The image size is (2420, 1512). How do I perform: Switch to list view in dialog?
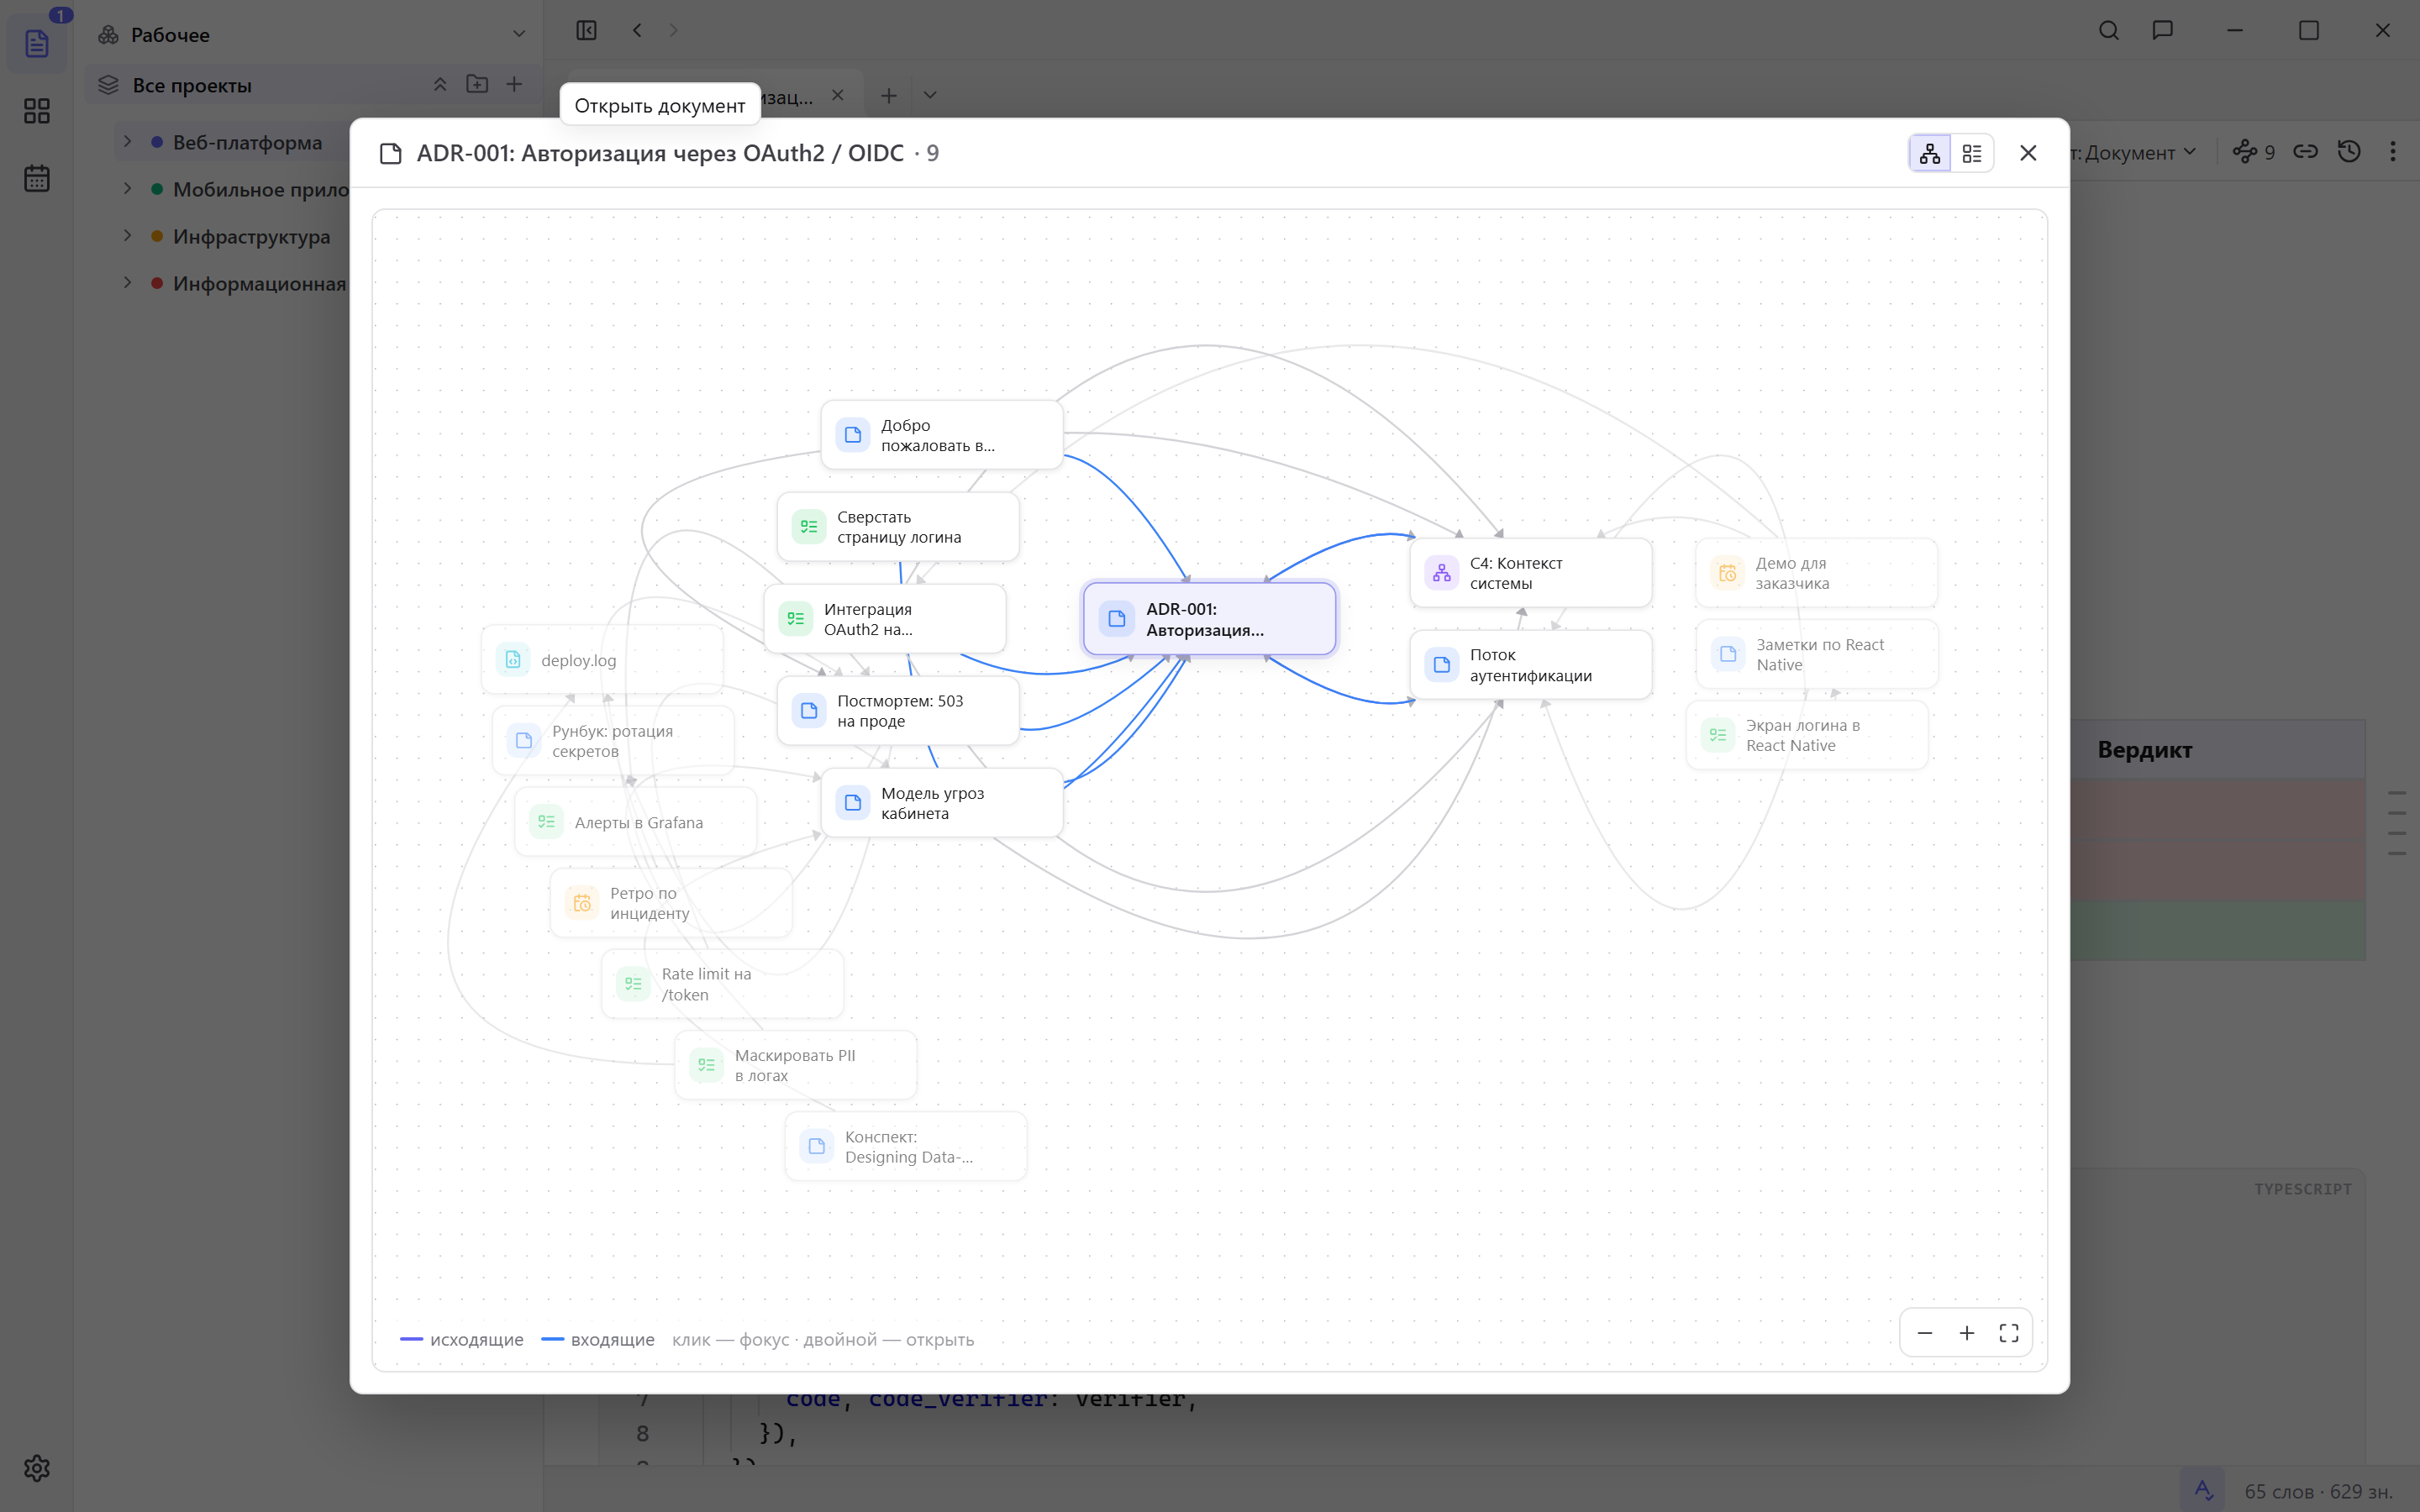(1972, 153)
